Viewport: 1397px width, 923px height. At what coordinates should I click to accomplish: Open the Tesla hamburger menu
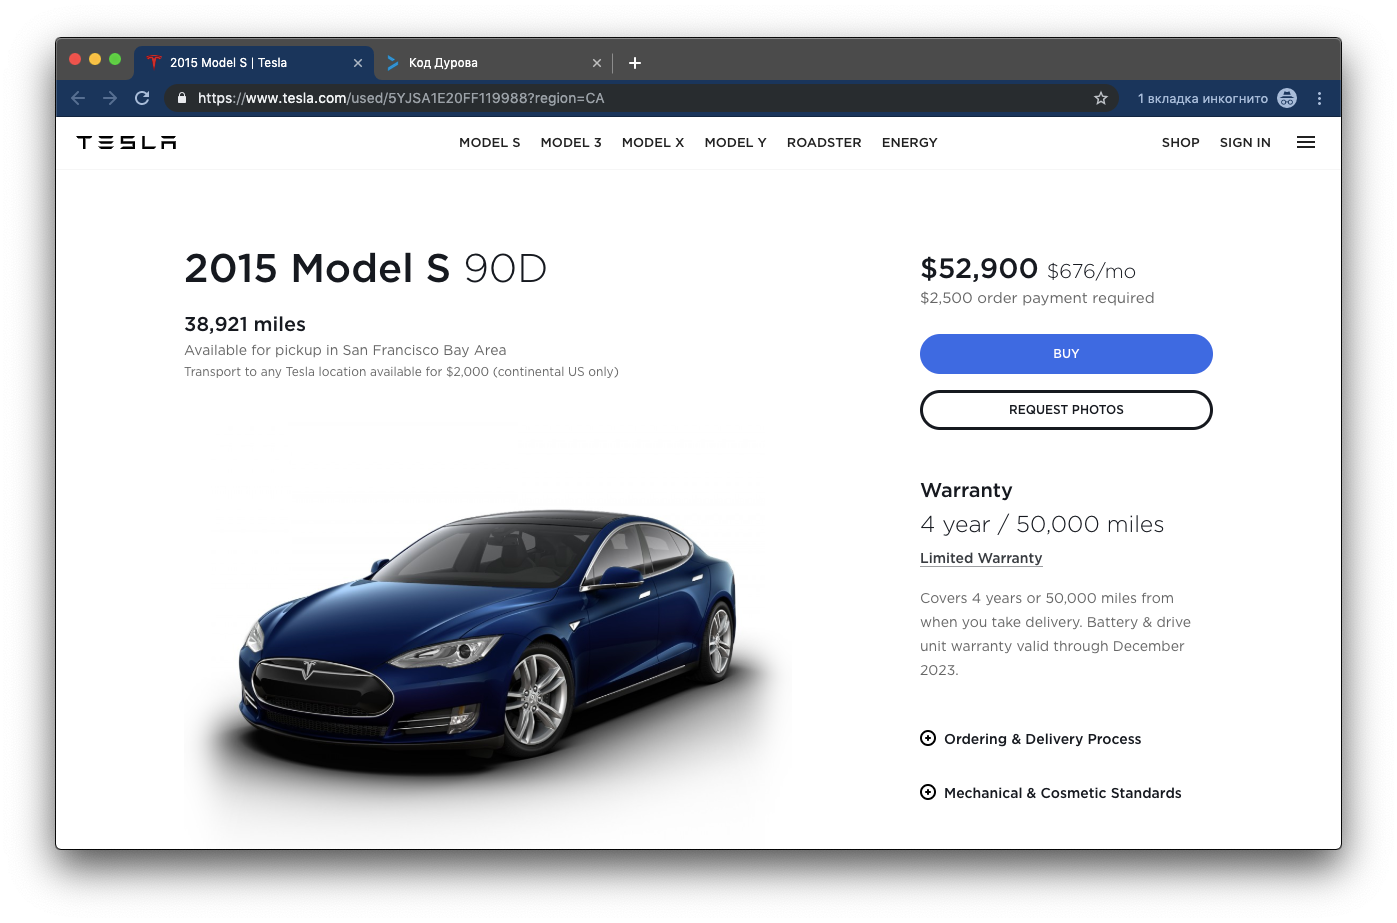pyautogui.click(x=1306, y=142)
